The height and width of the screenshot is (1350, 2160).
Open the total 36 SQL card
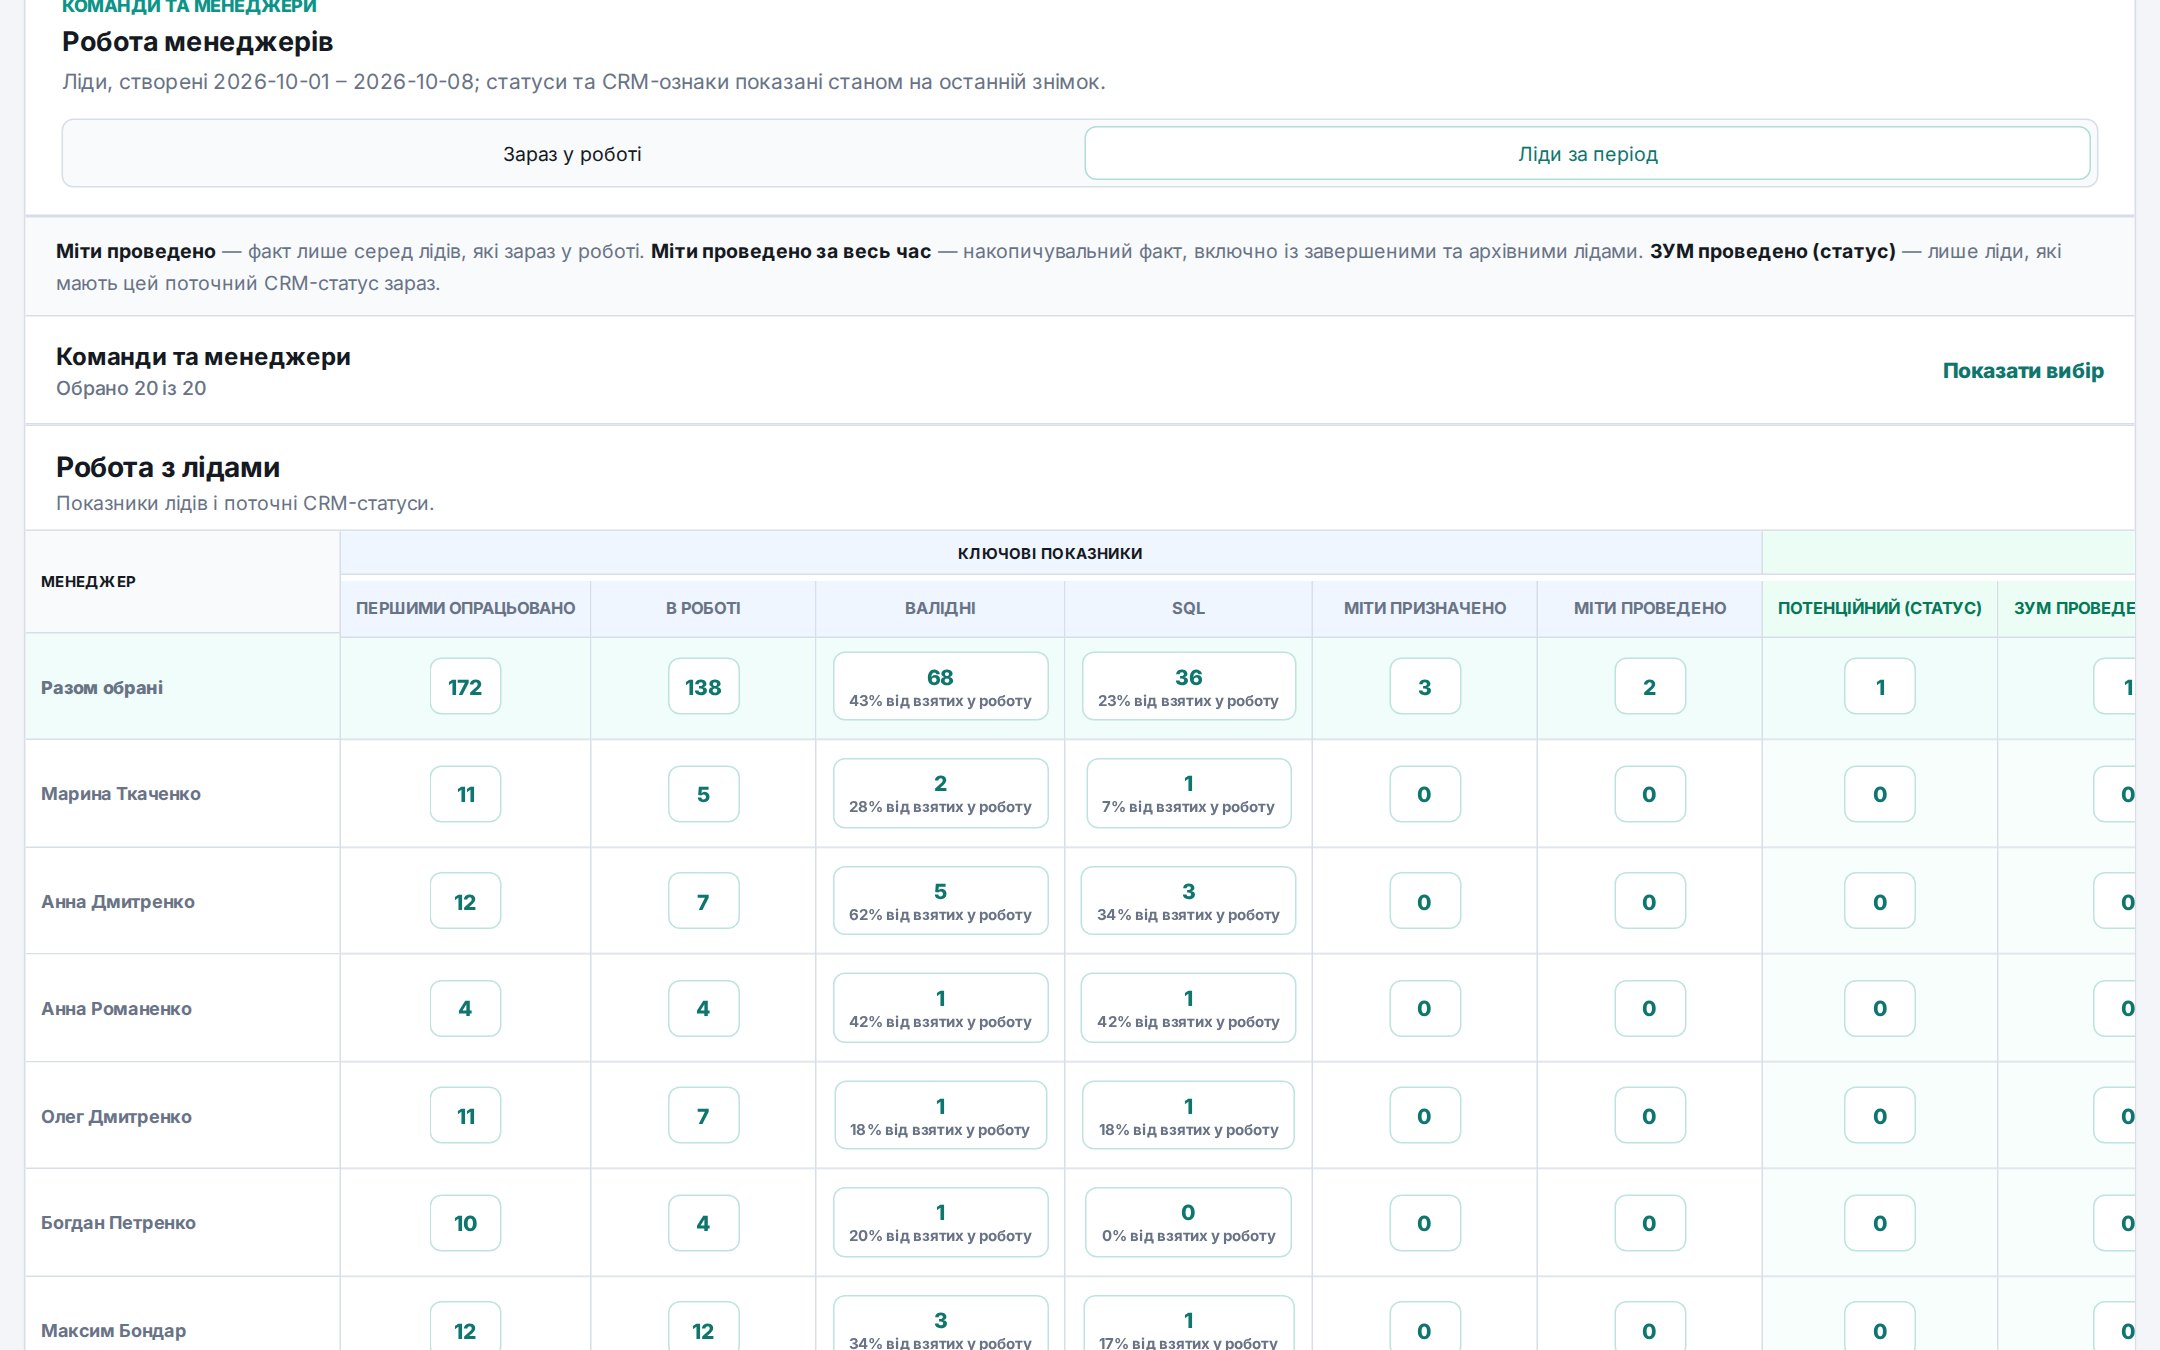pos(1188,687)
